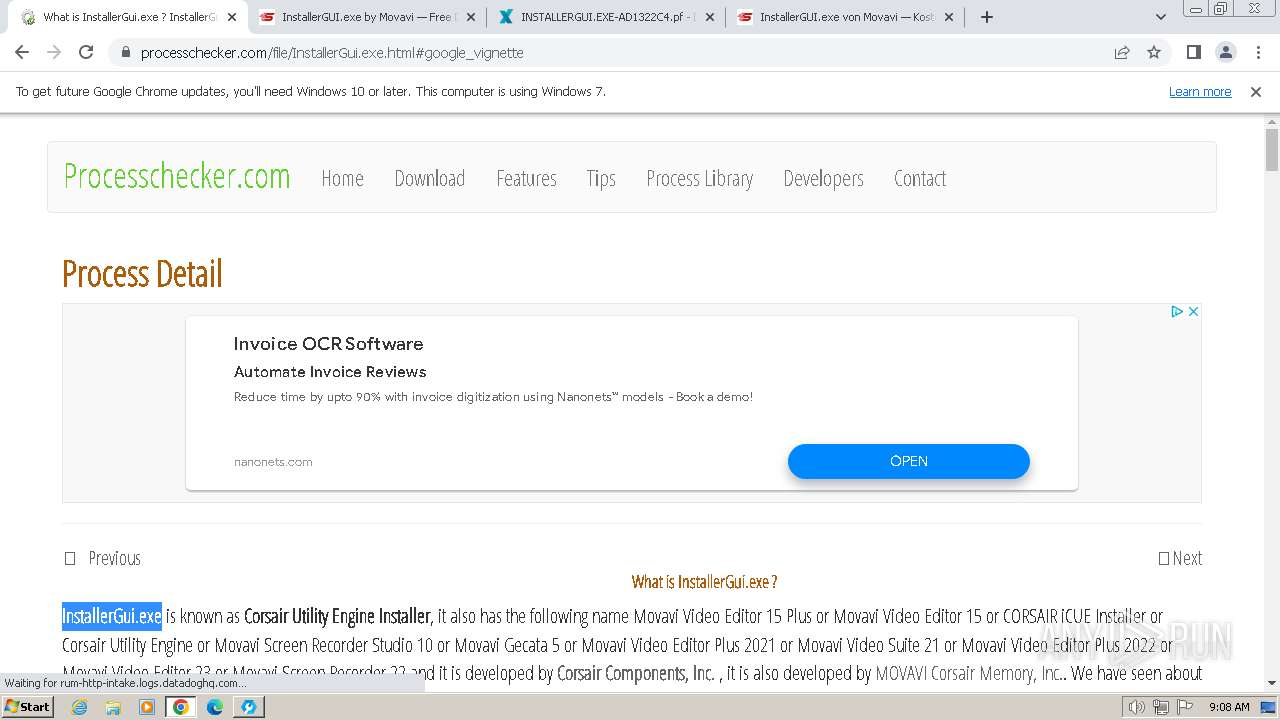Go forward in browser history

[x=54, y=53]
